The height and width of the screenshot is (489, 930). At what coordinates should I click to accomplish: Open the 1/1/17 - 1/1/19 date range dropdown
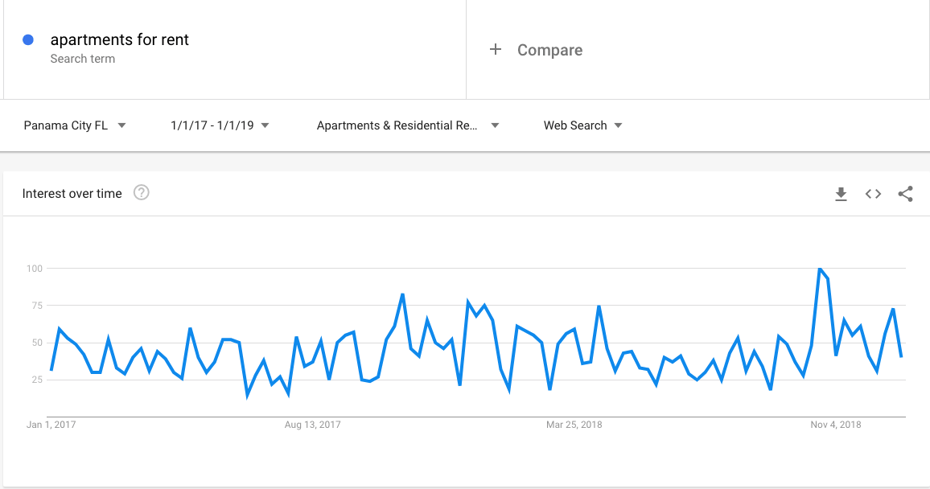click(x=219, y=125)
